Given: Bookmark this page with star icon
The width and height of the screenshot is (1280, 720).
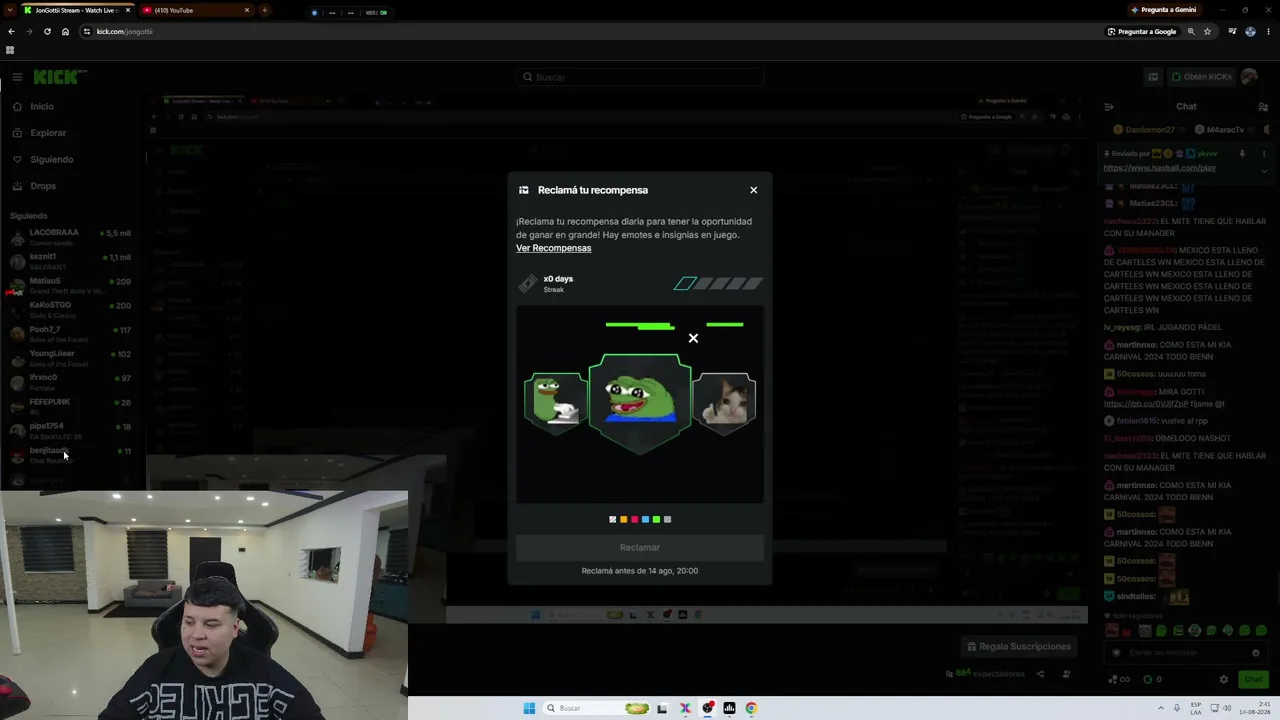Looking at the screenshot, I should tap(1207, 31).
